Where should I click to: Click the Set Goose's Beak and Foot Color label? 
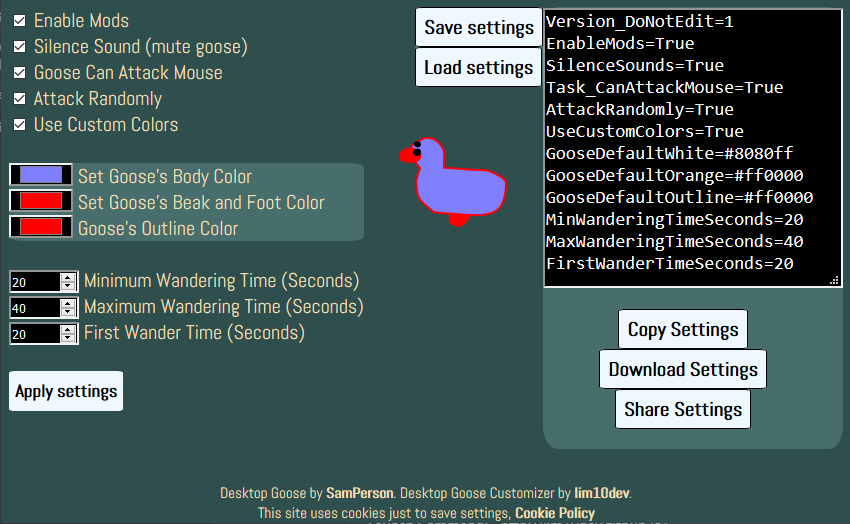click(201, 203)
